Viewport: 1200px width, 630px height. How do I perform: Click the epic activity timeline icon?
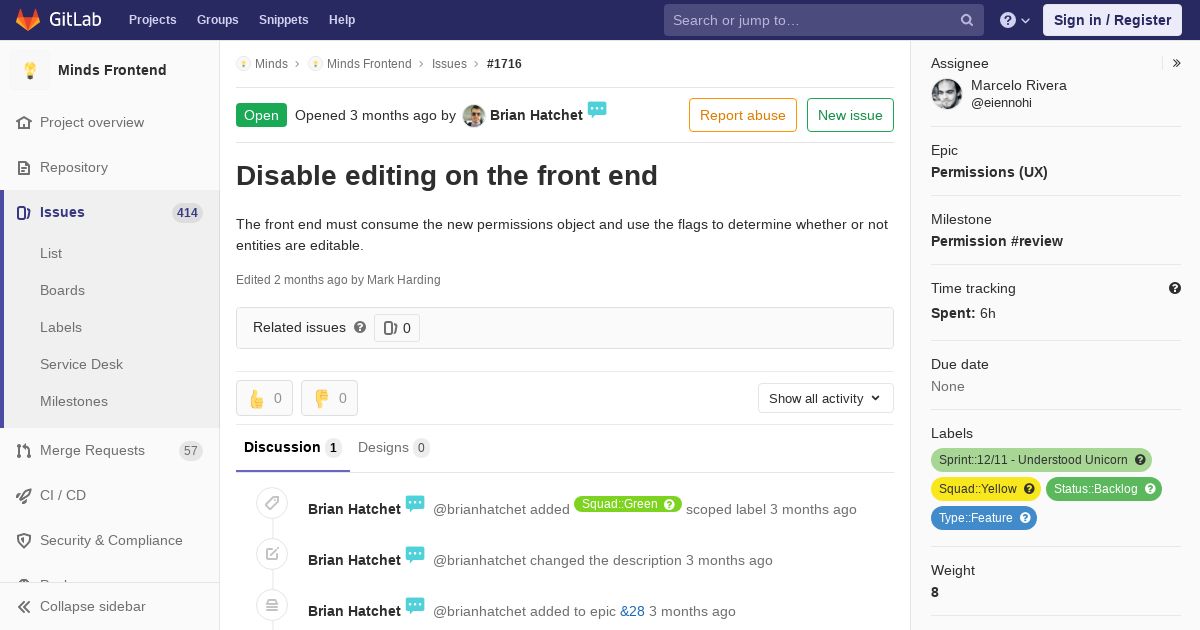272,605
